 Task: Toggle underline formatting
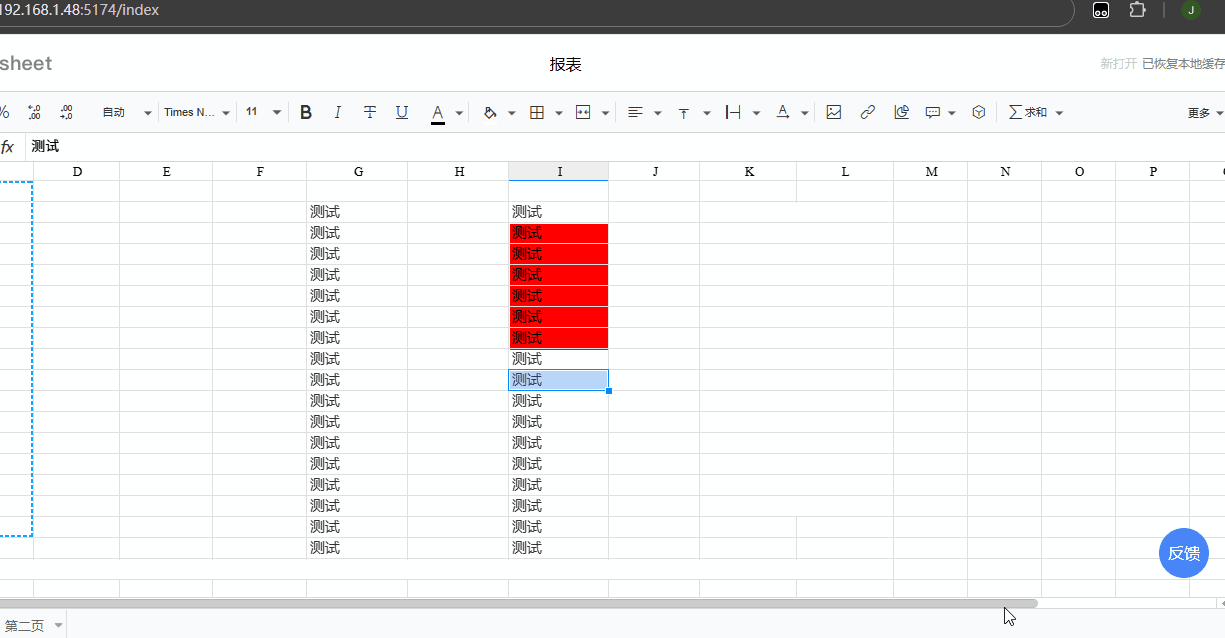pyautogui.click(x=402, y=113)
